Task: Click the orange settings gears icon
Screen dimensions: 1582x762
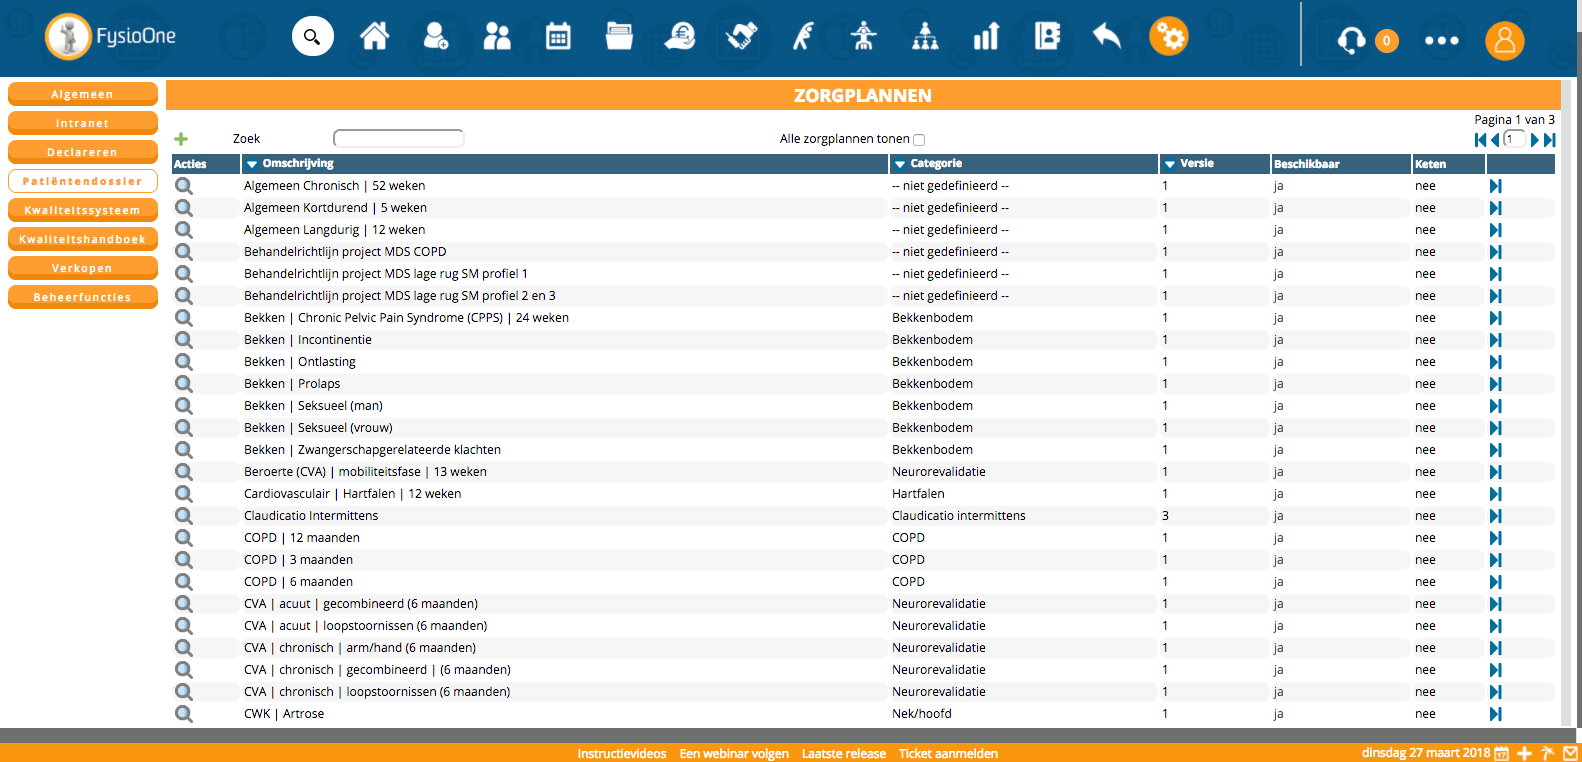Action: (x=1168, y=37)
